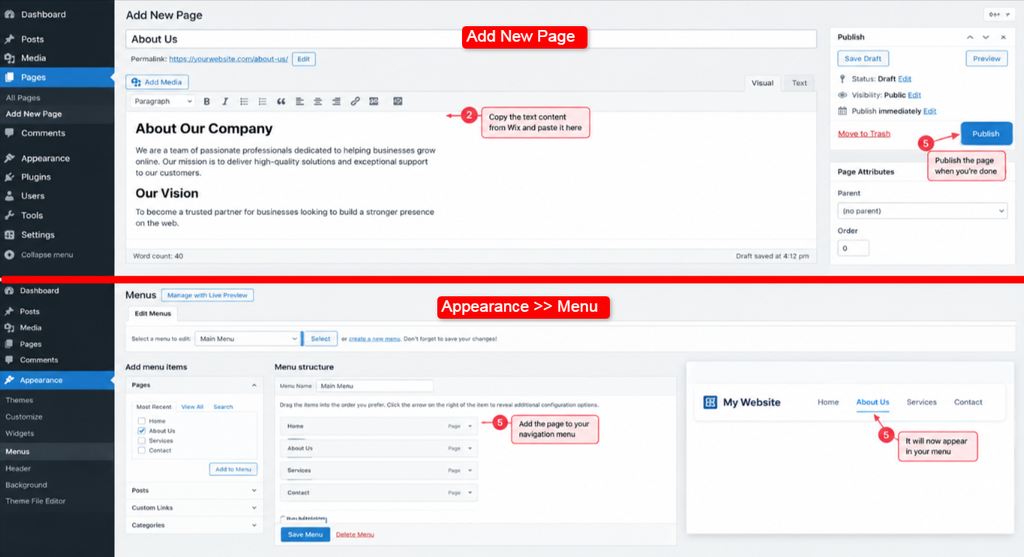This screenshot has width=1024, height=557.
Task: Click the Delete Menu link
Action: tap(355, 534)
